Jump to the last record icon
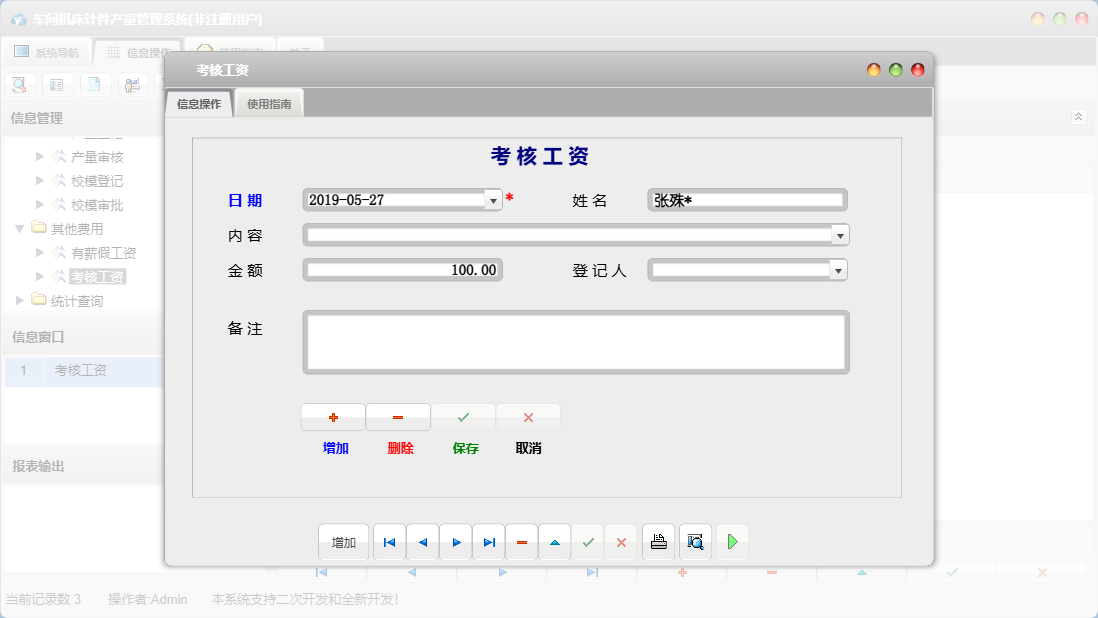This screenshot has height=618, width=1098. point(488,541)
